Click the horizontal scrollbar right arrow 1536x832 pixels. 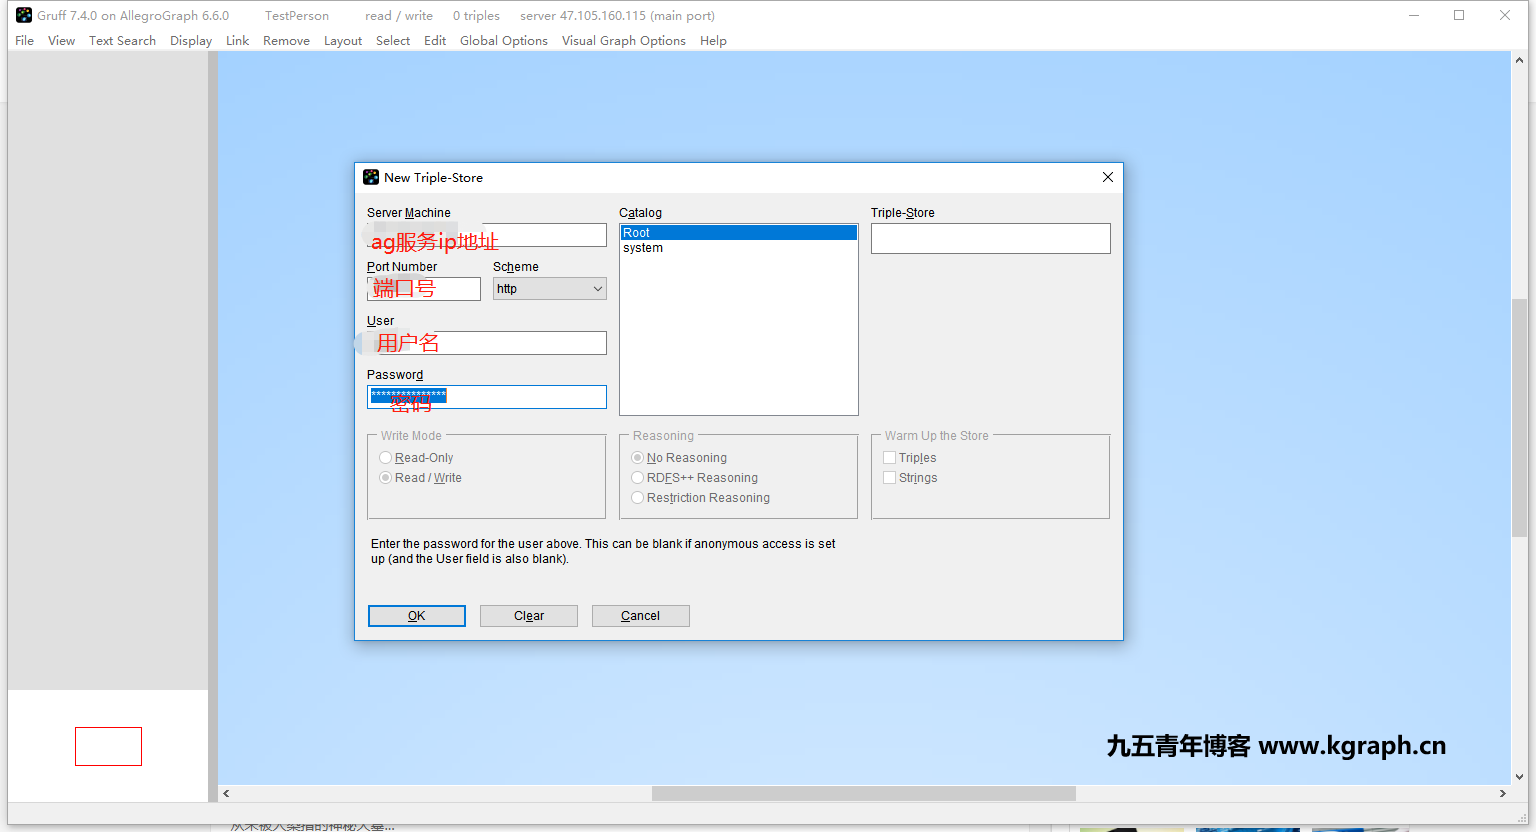point(1502,793)
